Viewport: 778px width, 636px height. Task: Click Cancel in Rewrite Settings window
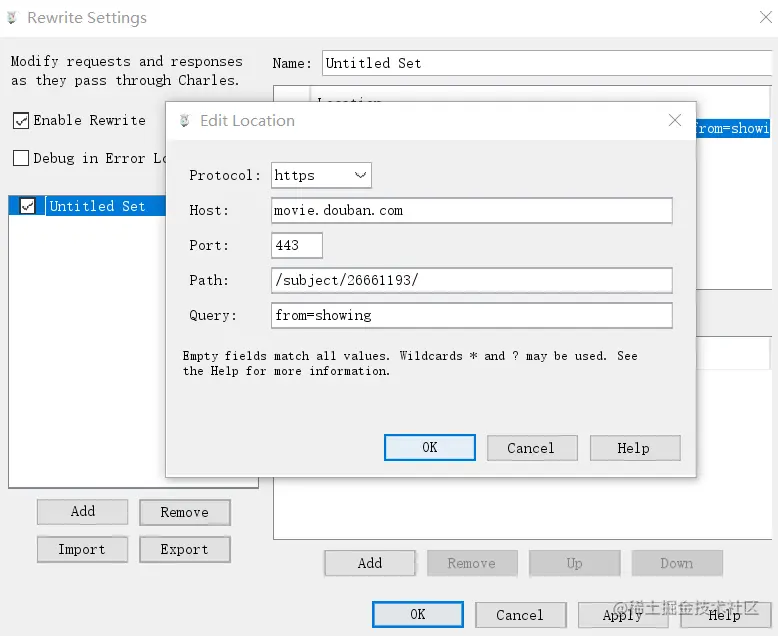coord(520,615)
